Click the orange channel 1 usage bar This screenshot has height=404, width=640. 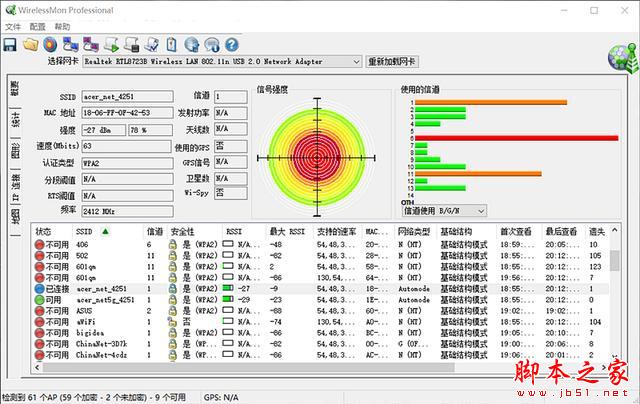491,102
